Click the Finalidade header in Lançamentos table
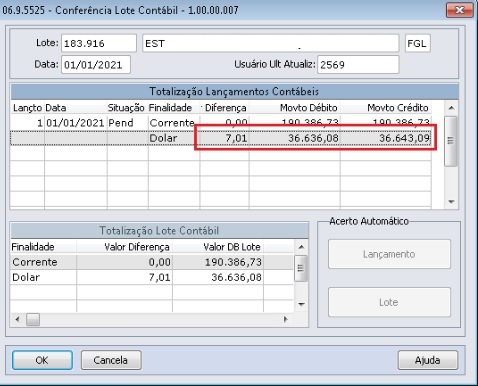 [170, 108]
